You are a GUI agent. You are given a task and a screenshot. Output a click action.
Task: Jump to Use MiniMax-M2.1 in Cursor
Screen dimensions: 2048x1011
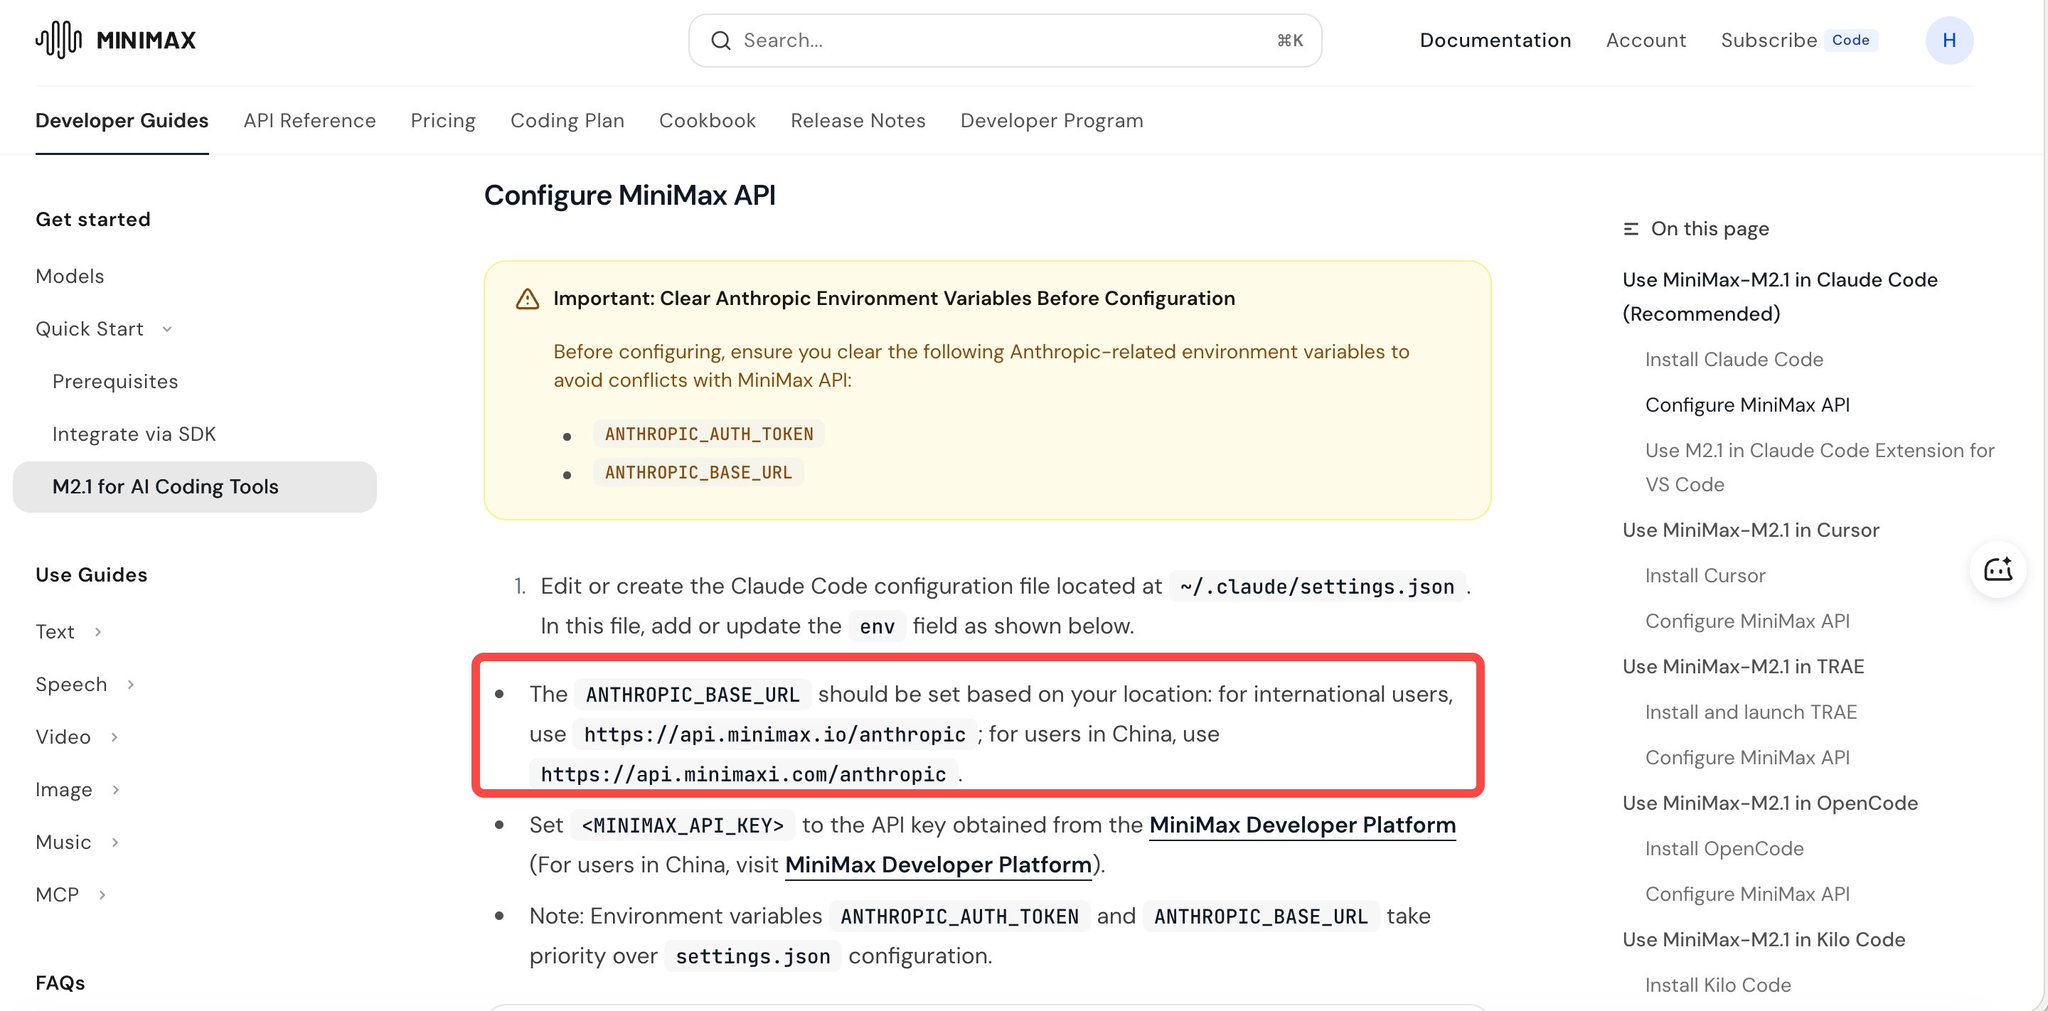(x=1751, y=530)
